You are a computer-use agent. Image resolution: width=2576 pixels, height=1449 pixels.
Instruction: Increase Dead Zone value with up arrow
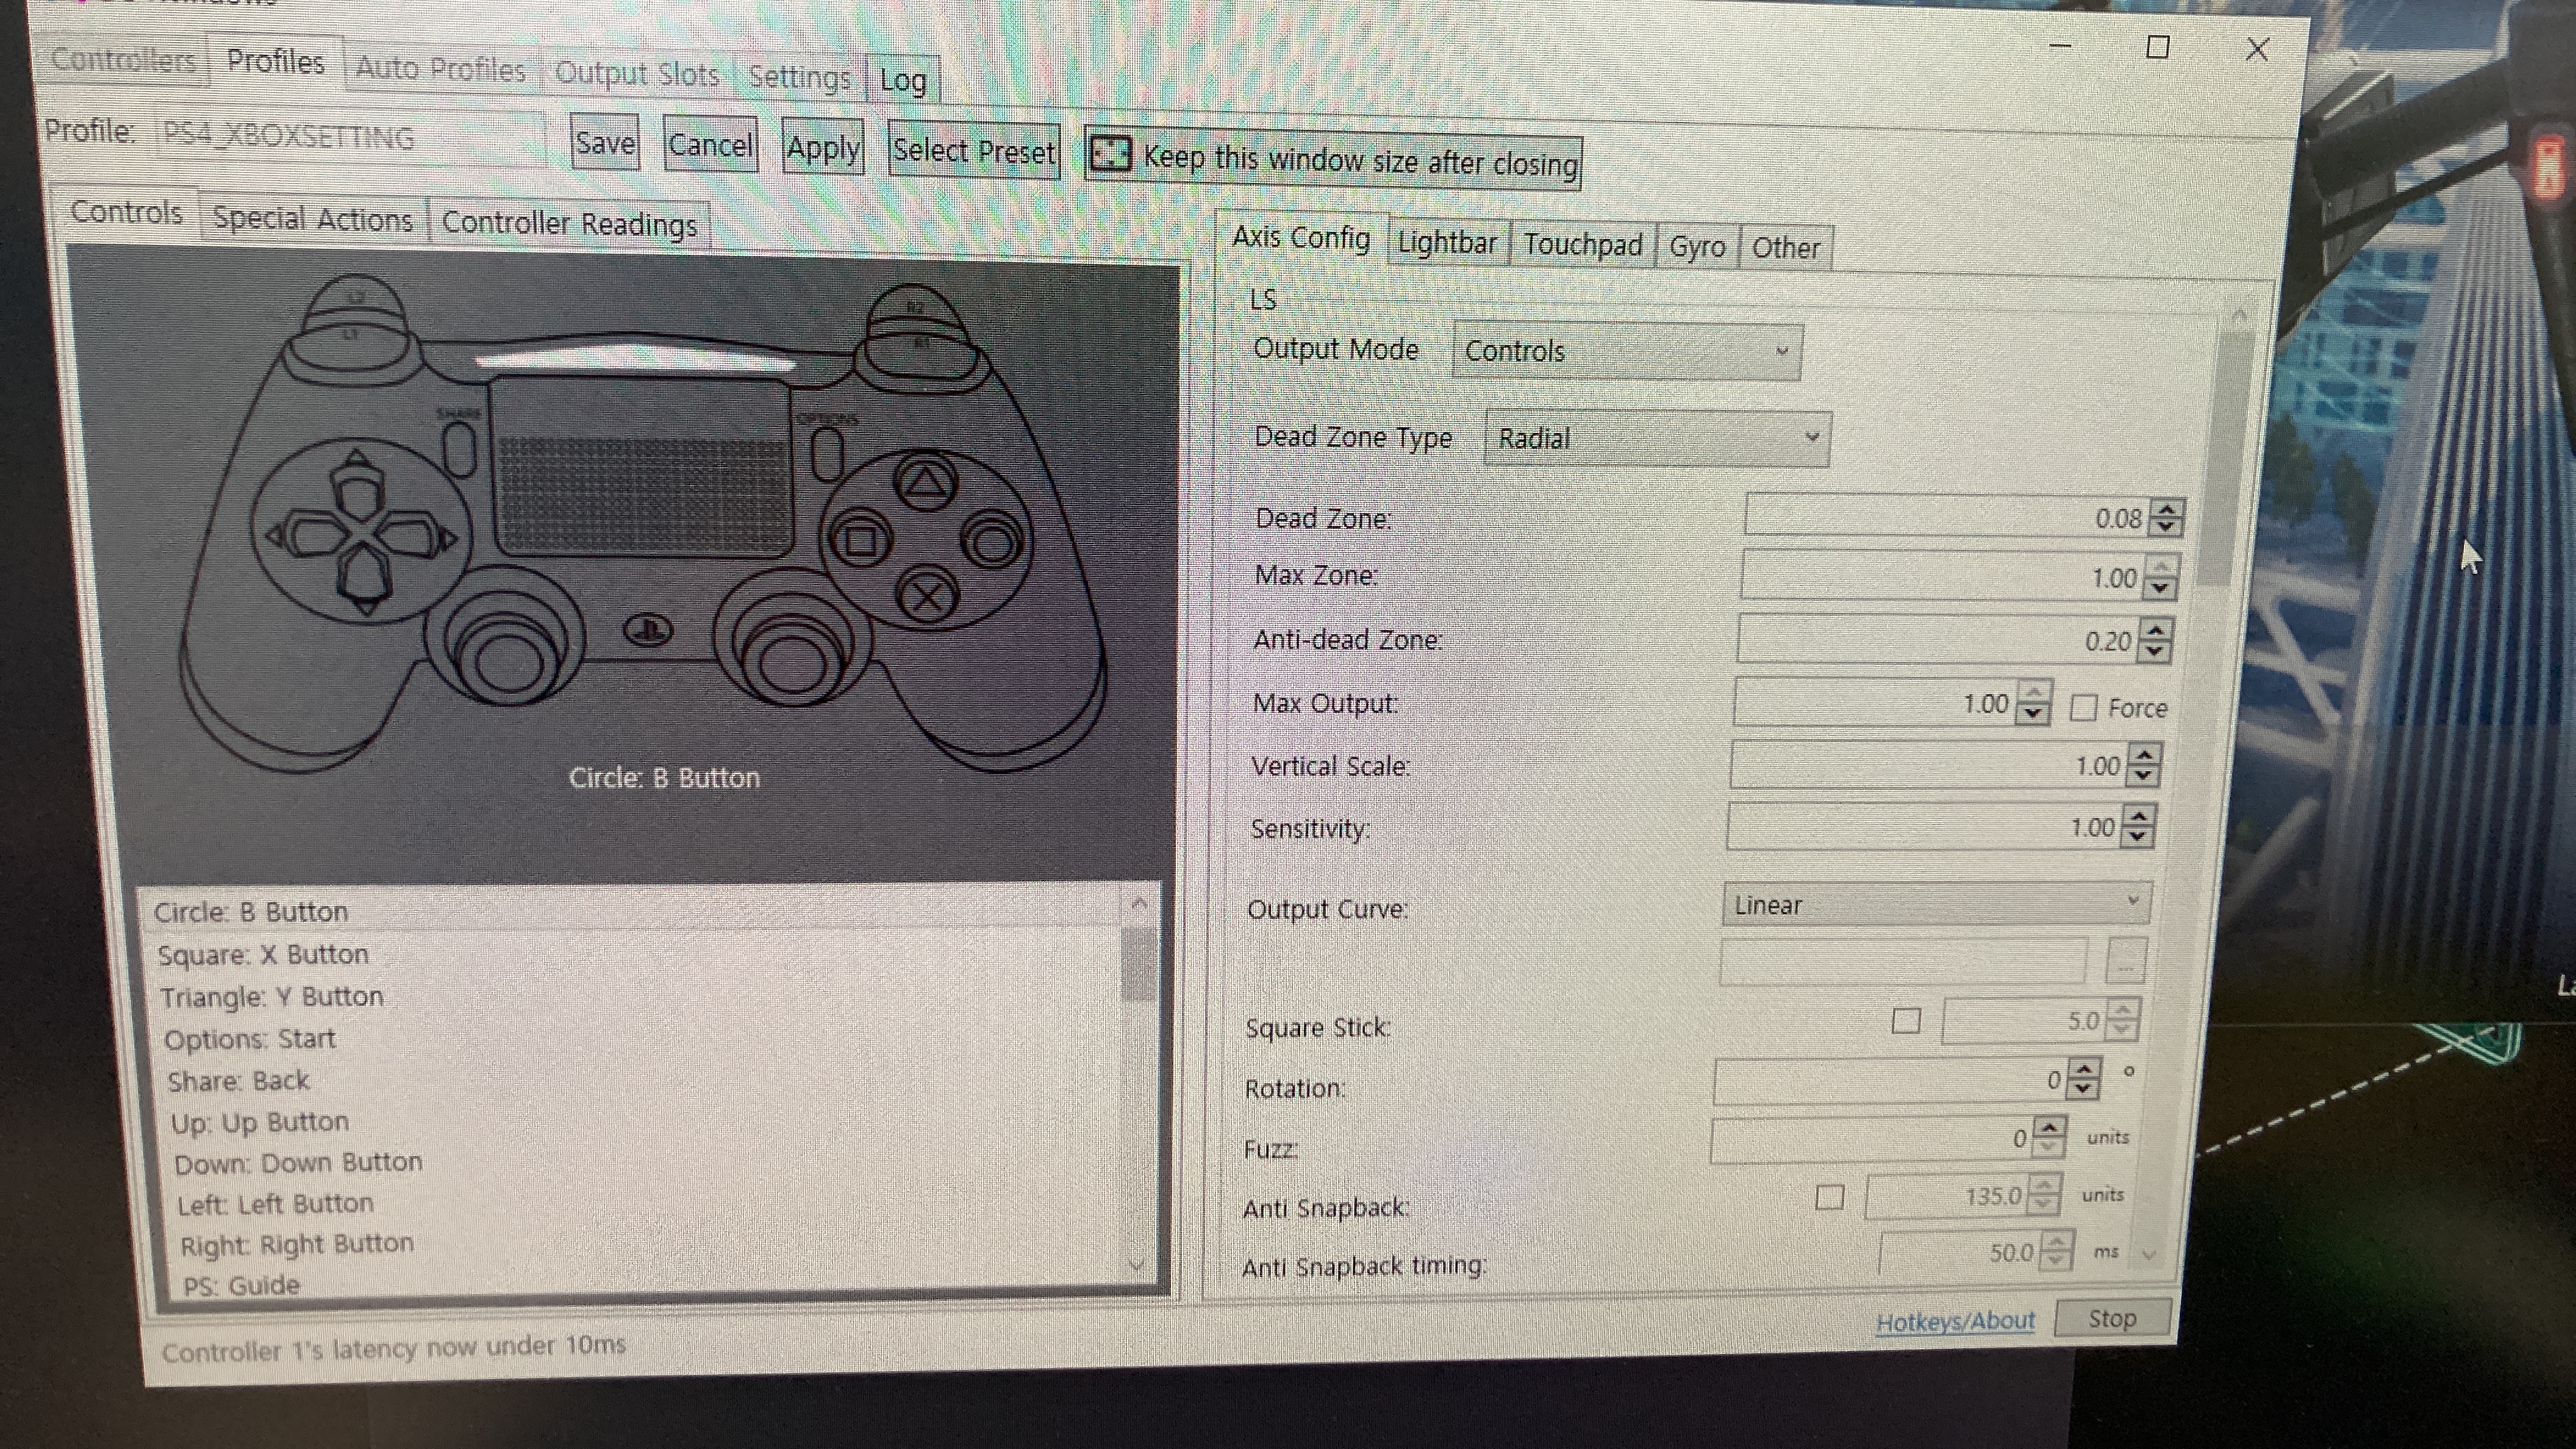click(2166, 509)
